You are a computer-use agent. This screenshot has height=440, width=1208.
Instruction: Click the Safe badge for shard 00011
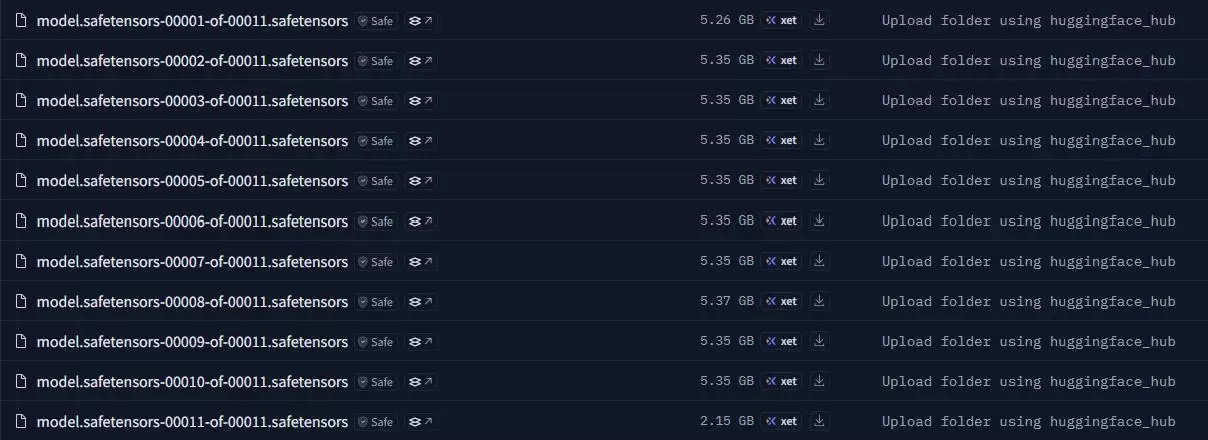[376, 422]
